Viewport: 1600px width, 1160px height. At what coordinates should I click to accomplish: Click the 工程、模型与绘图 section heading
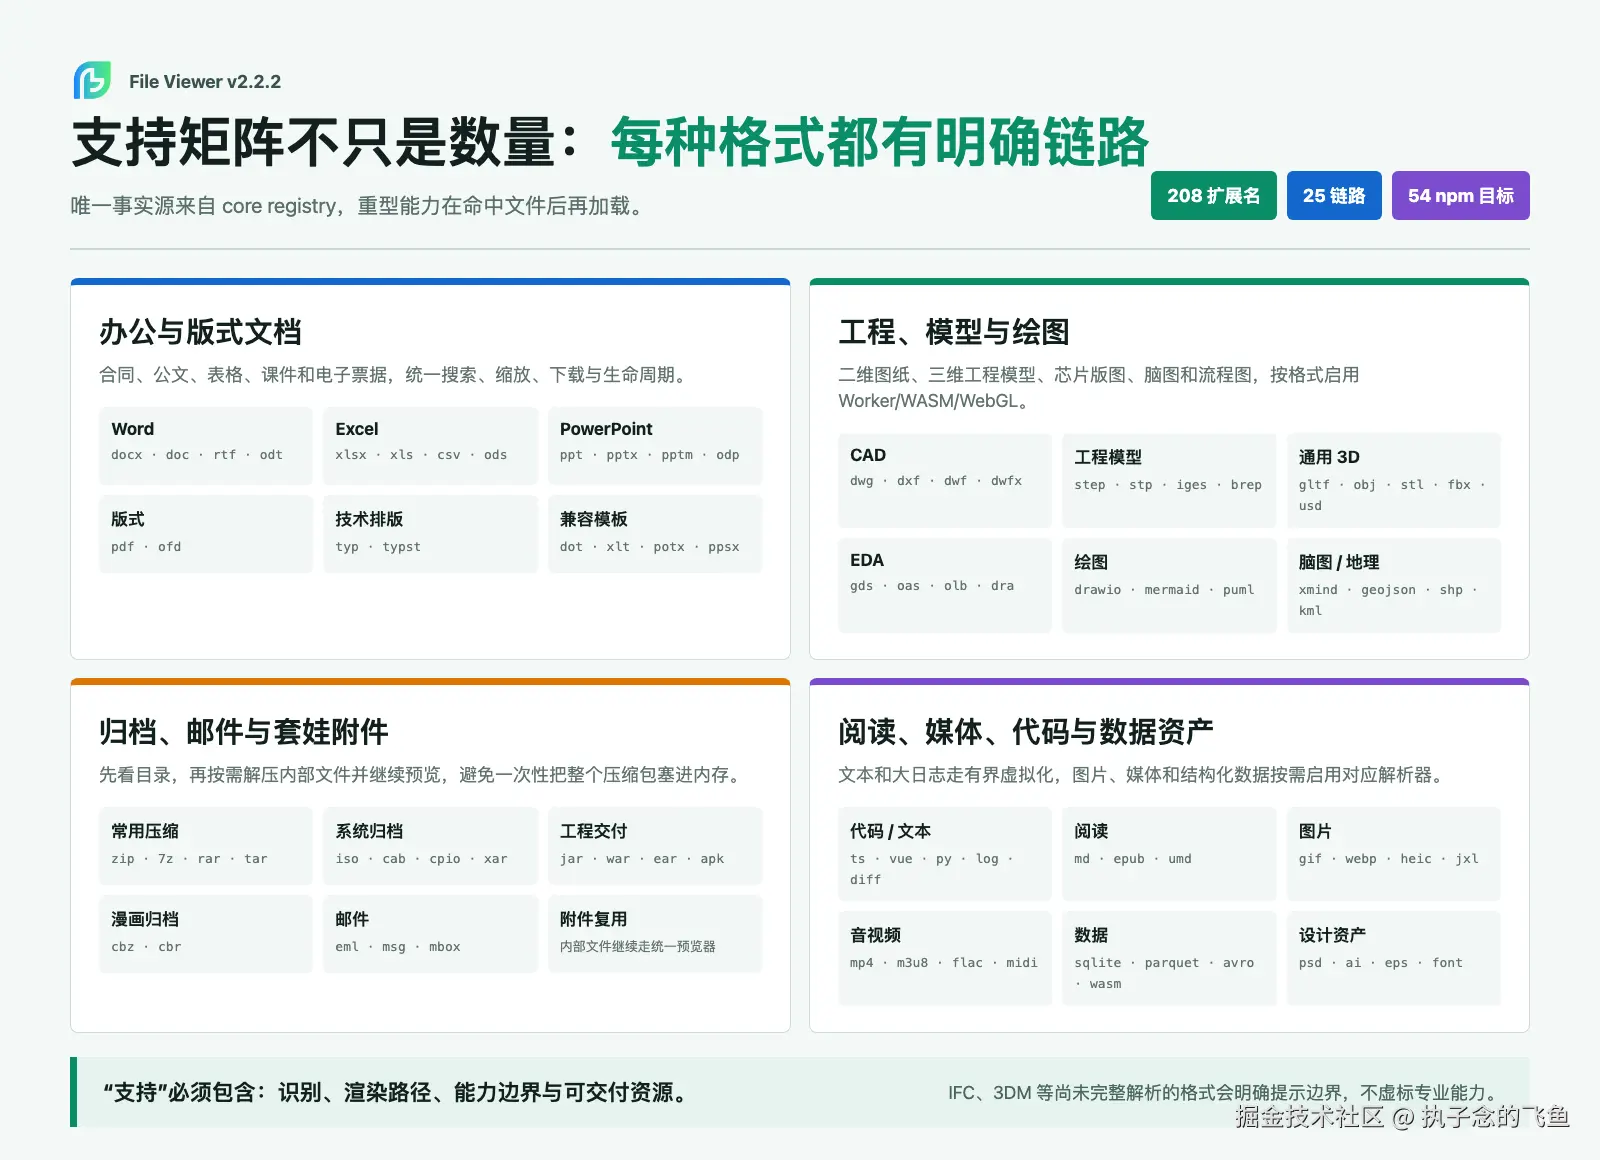[954, 332]
